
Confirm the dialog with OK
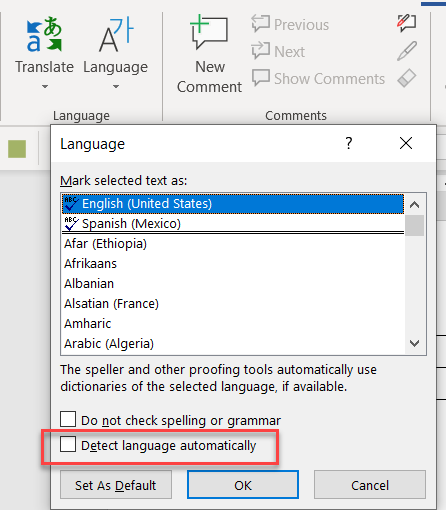click(243, 485)
